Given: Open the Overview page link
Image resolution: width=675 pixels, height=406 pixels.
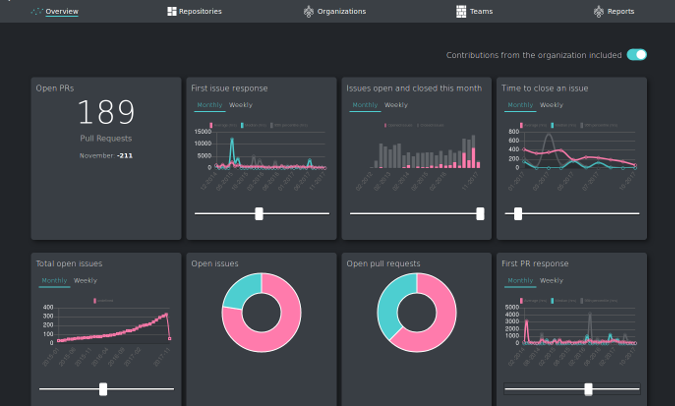Looking at the screenshot, I should [62, 12].
